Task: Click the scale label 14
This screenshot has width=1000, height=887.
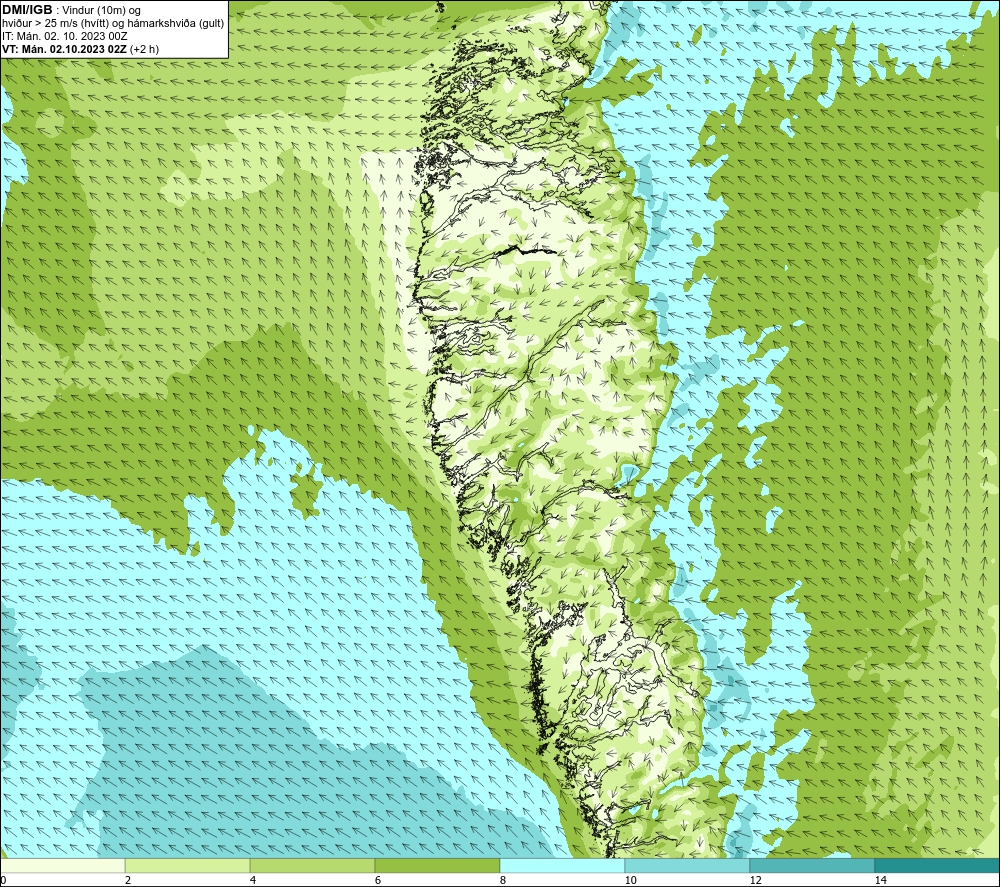Action: (880, 880)
